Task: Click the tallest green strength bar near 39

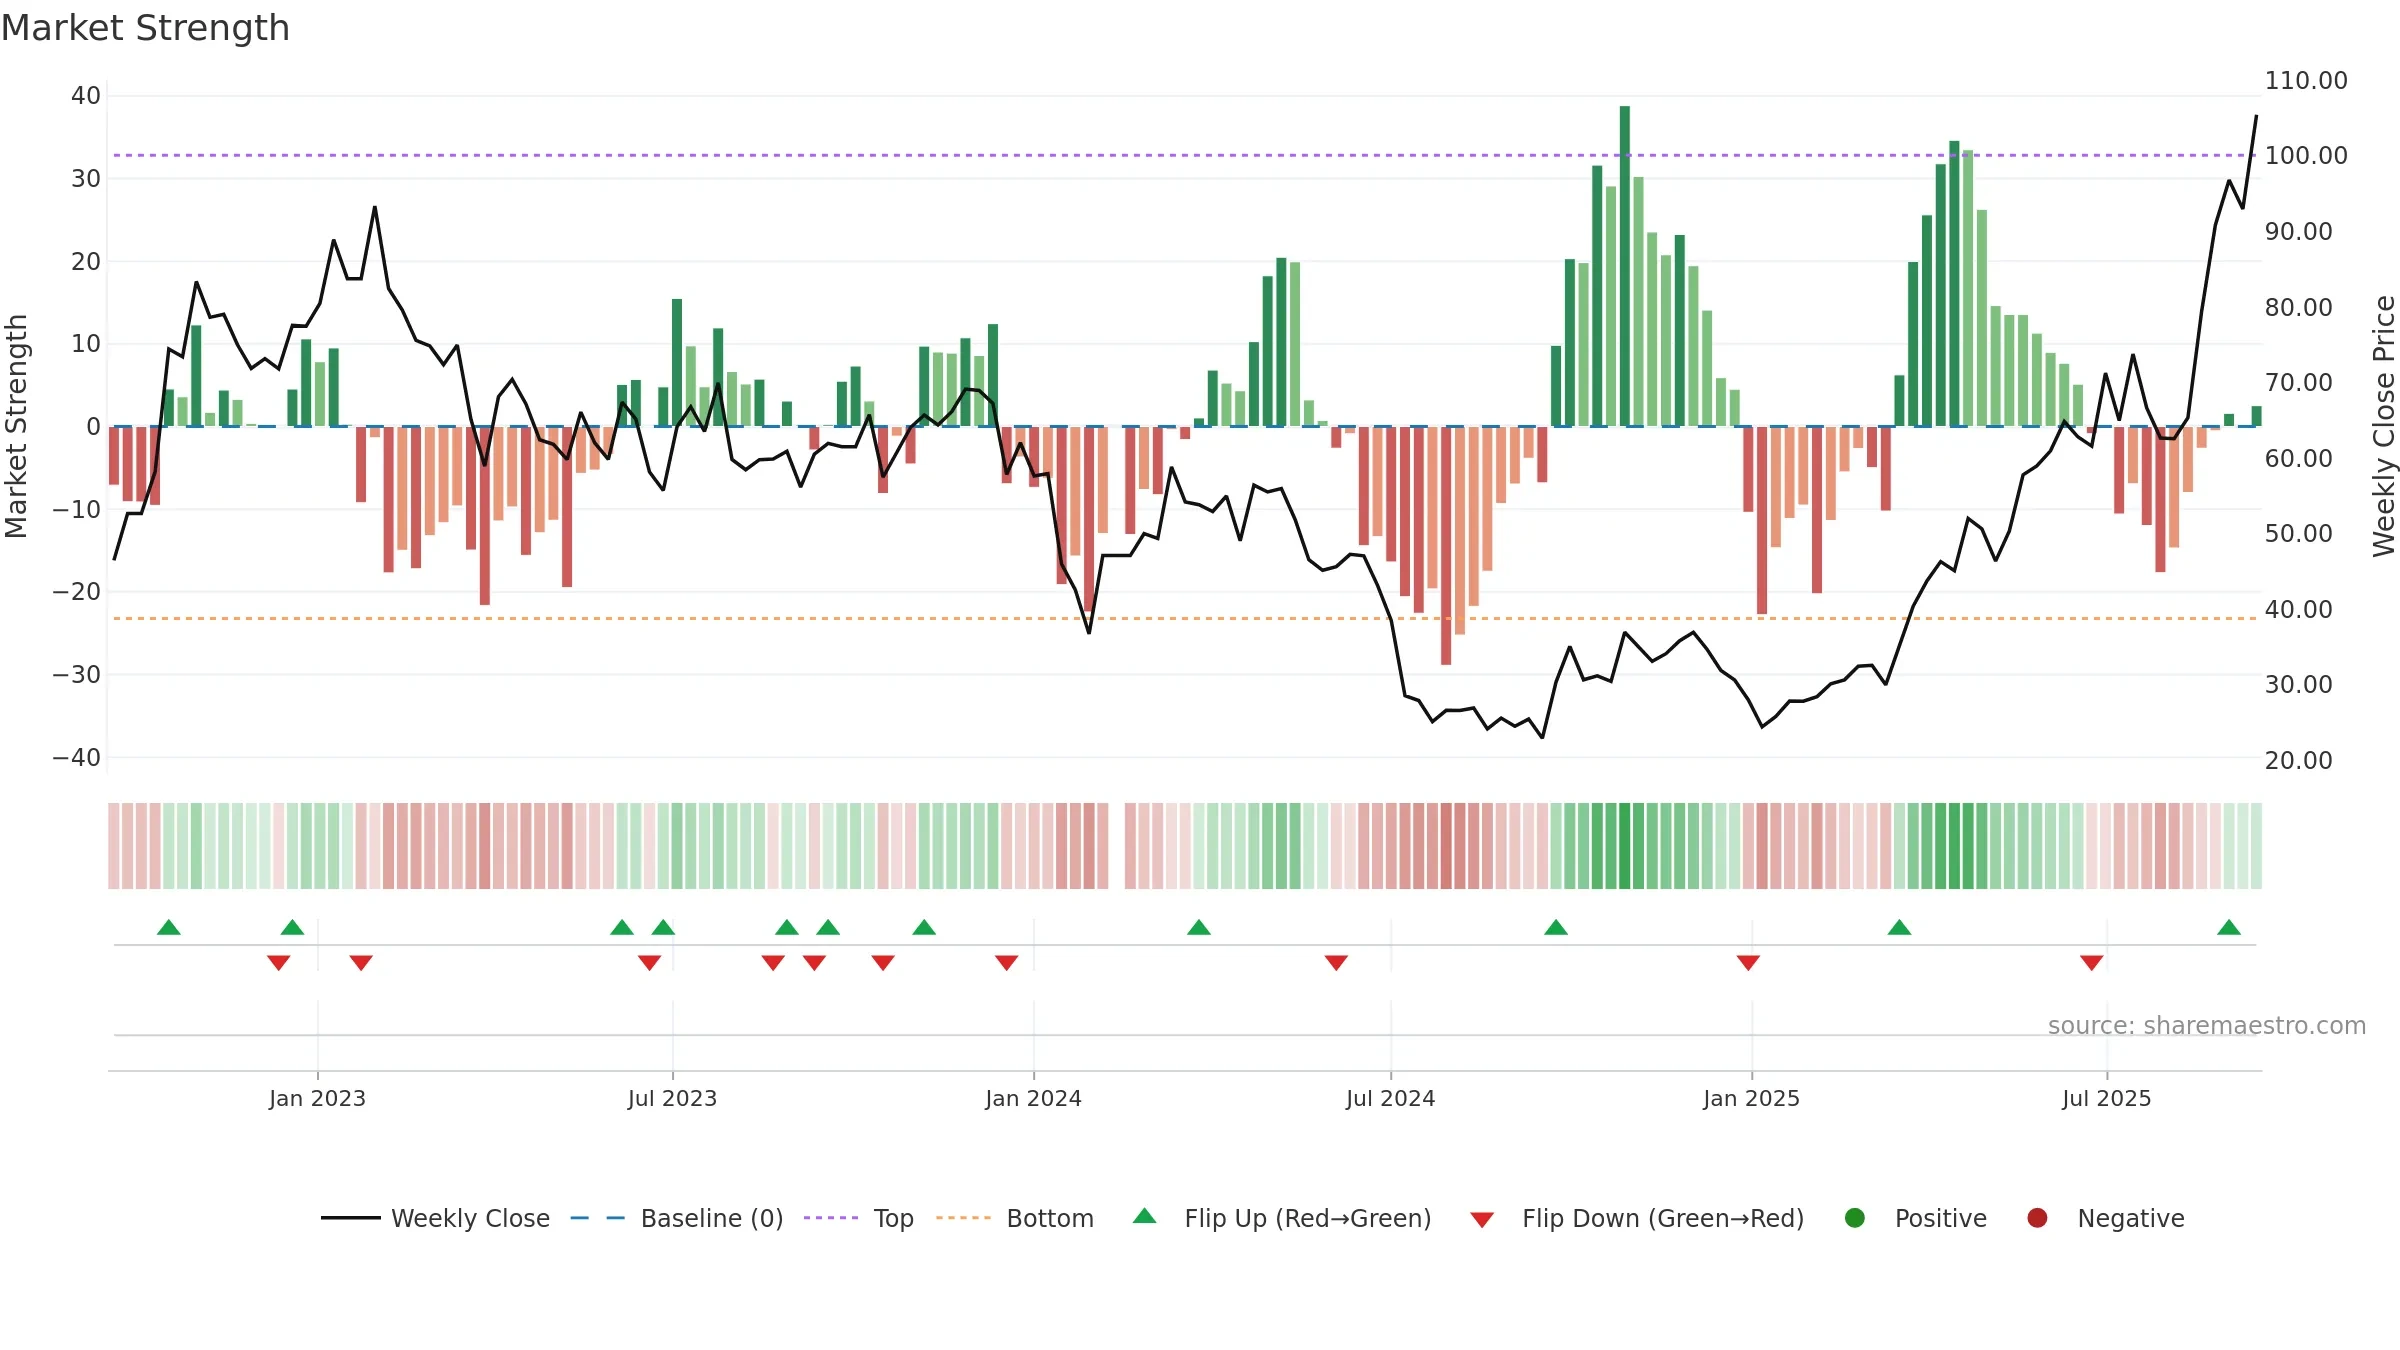Action: coord(1625,266)
